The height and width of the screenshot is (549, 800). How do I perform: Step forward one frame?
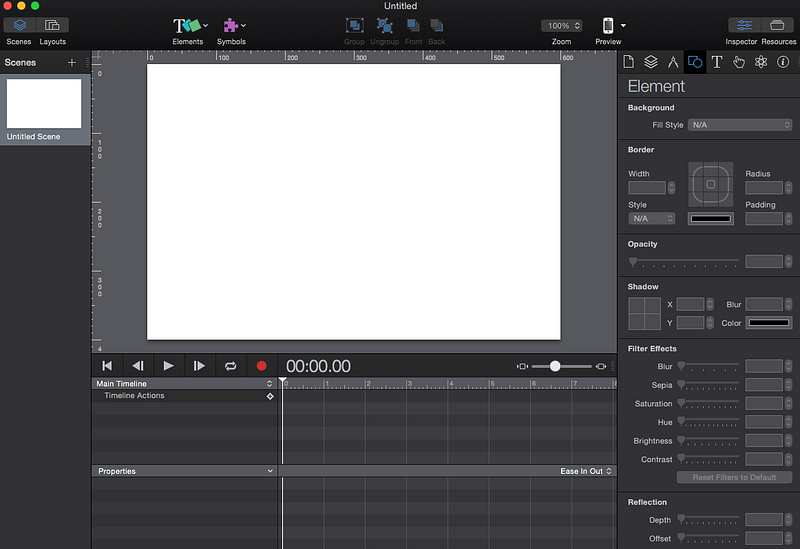pos(199,366)
